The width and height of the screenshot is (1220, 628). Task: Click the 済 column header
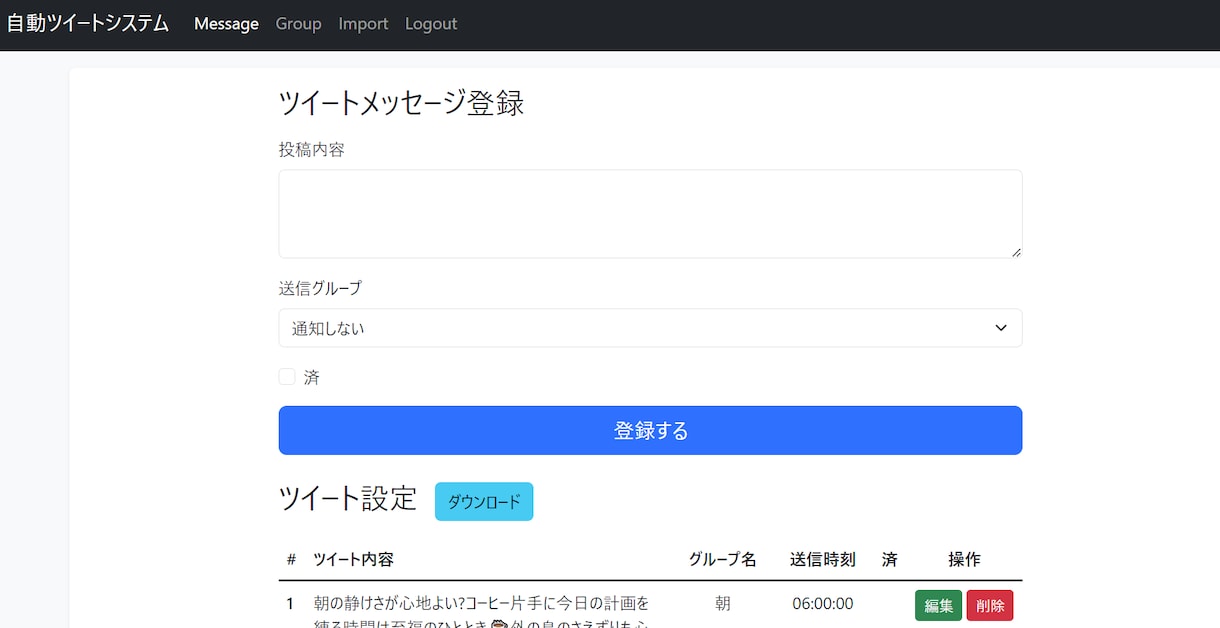point(889,559)
